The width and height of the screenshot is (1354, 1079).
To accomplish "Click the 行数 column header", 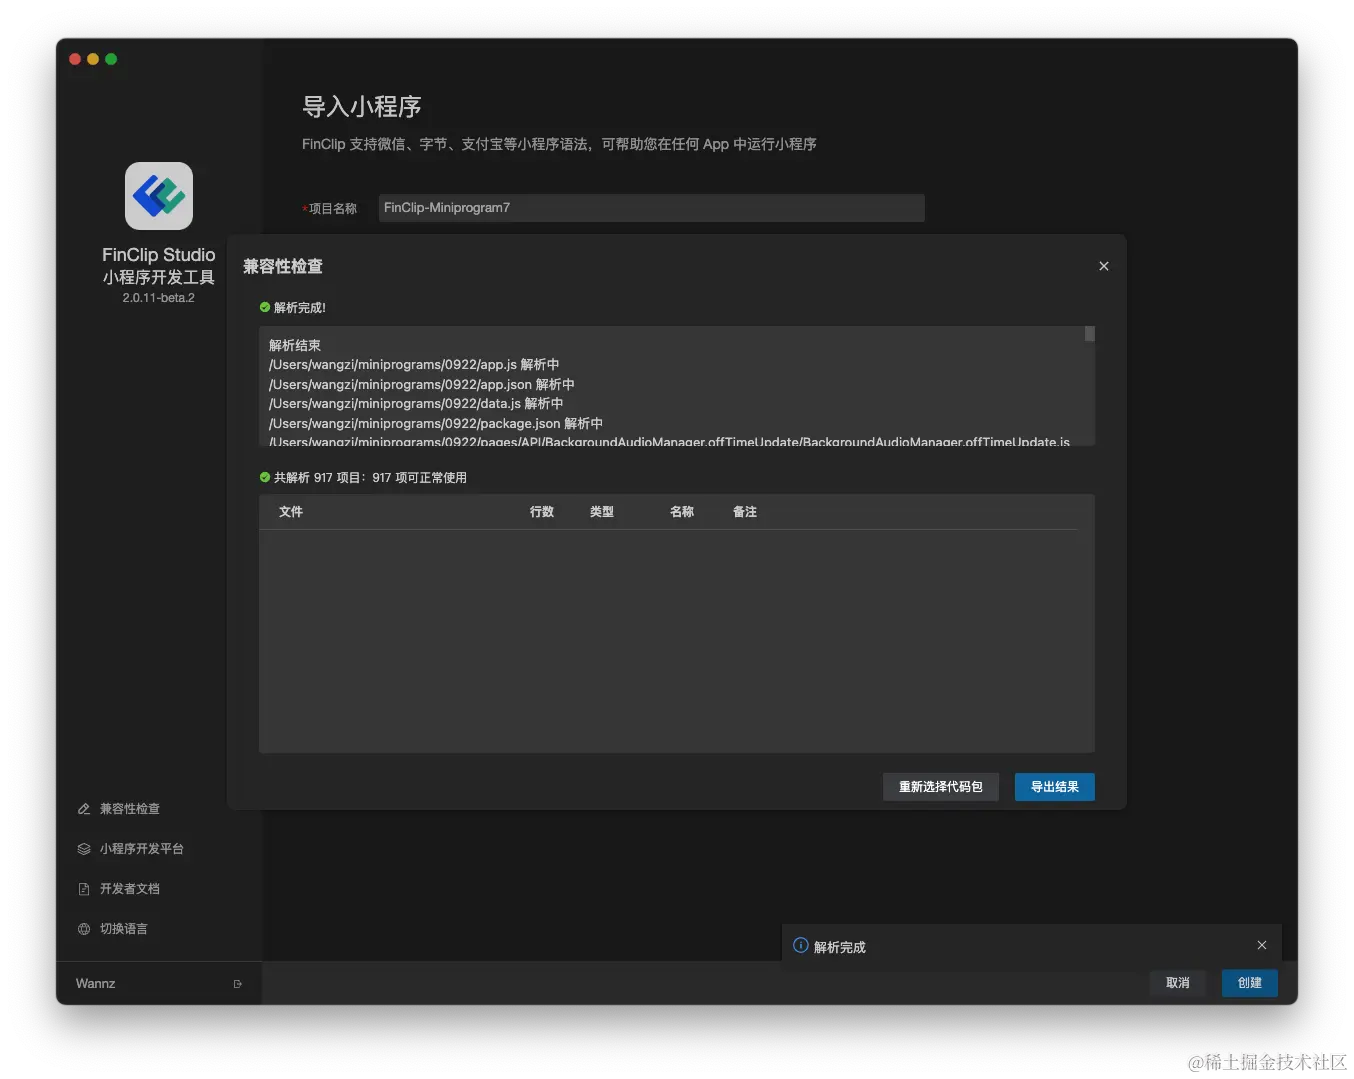I will pos(542,512).
